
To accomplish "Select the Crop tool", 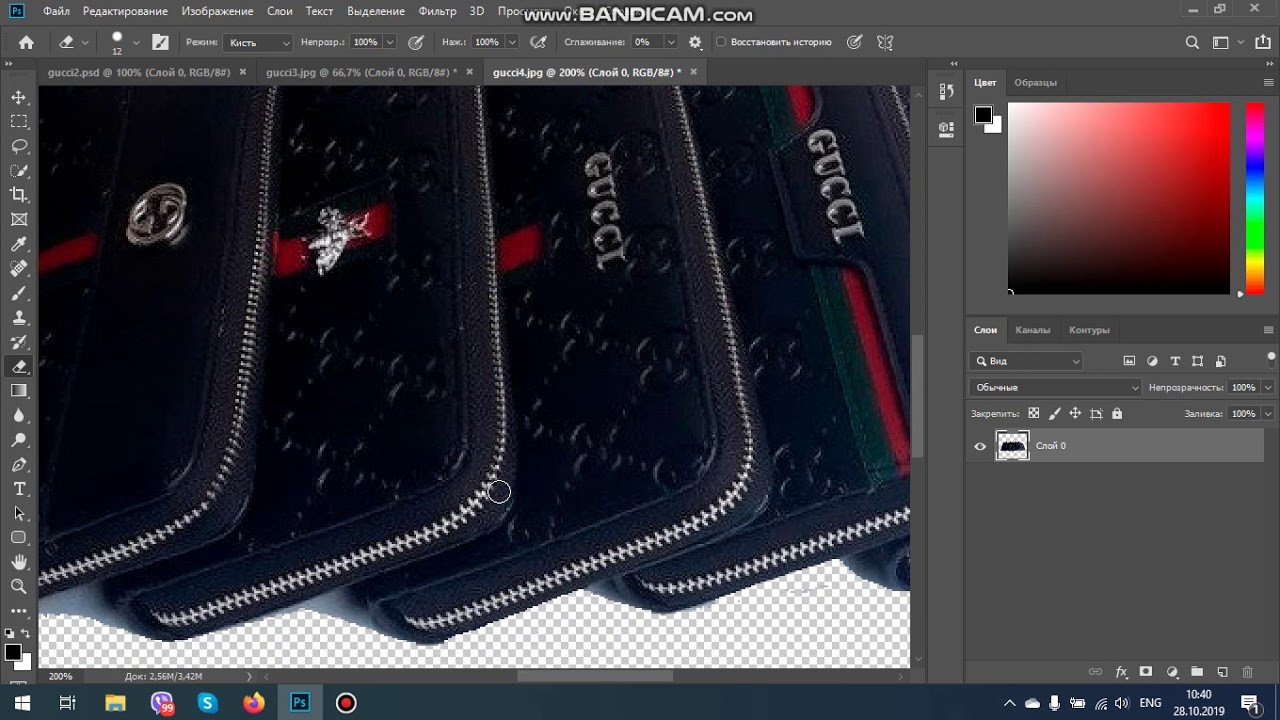I will 19,195.
